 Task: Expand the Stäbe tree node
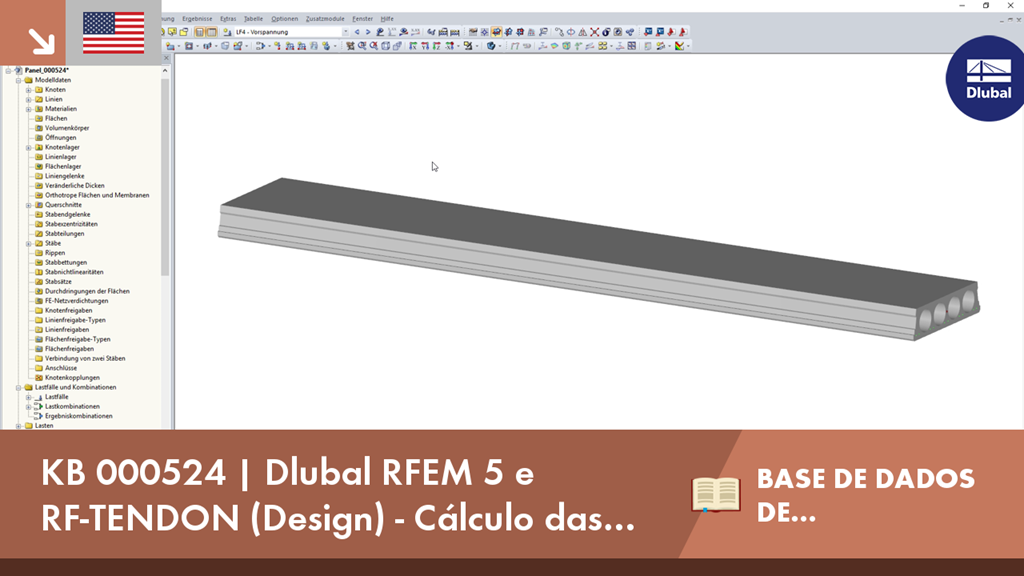point(29,243)
